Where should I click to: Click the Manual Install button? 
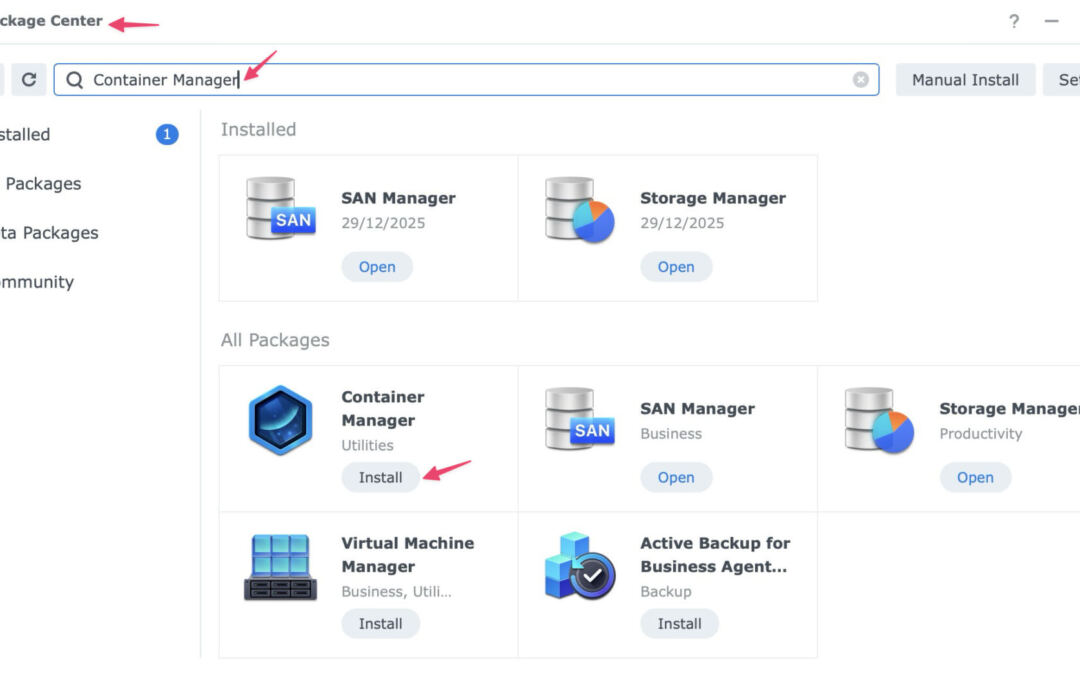pos(965,80)
